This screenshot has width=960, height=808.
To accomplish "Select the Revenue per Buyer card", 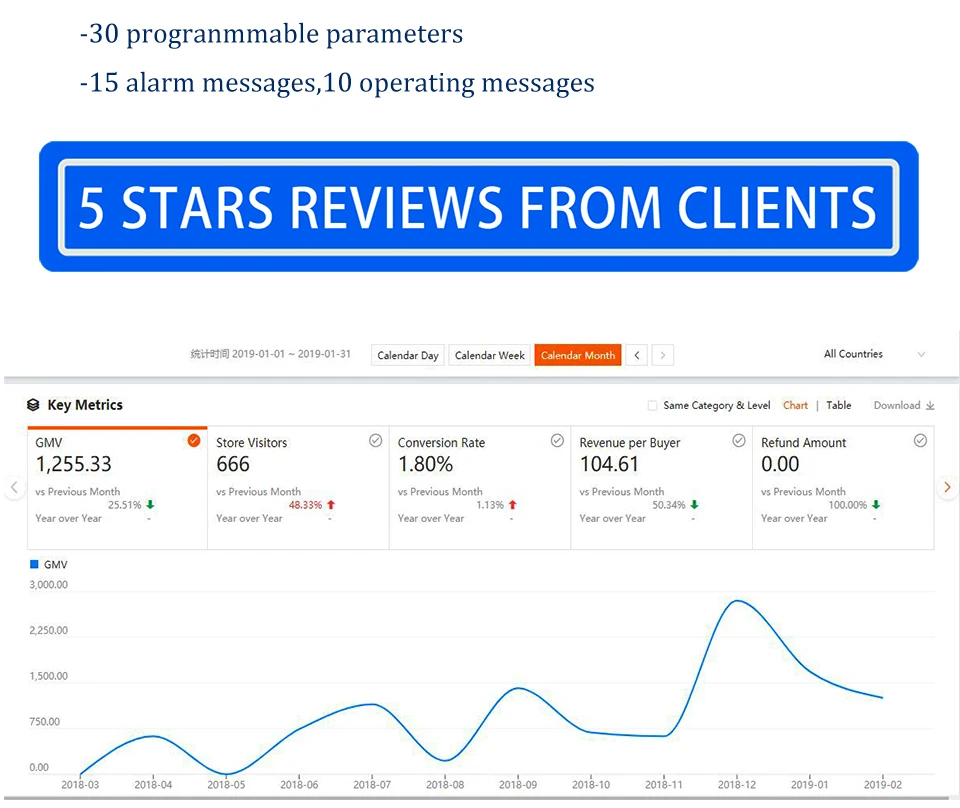I will (x=662, y=488).
